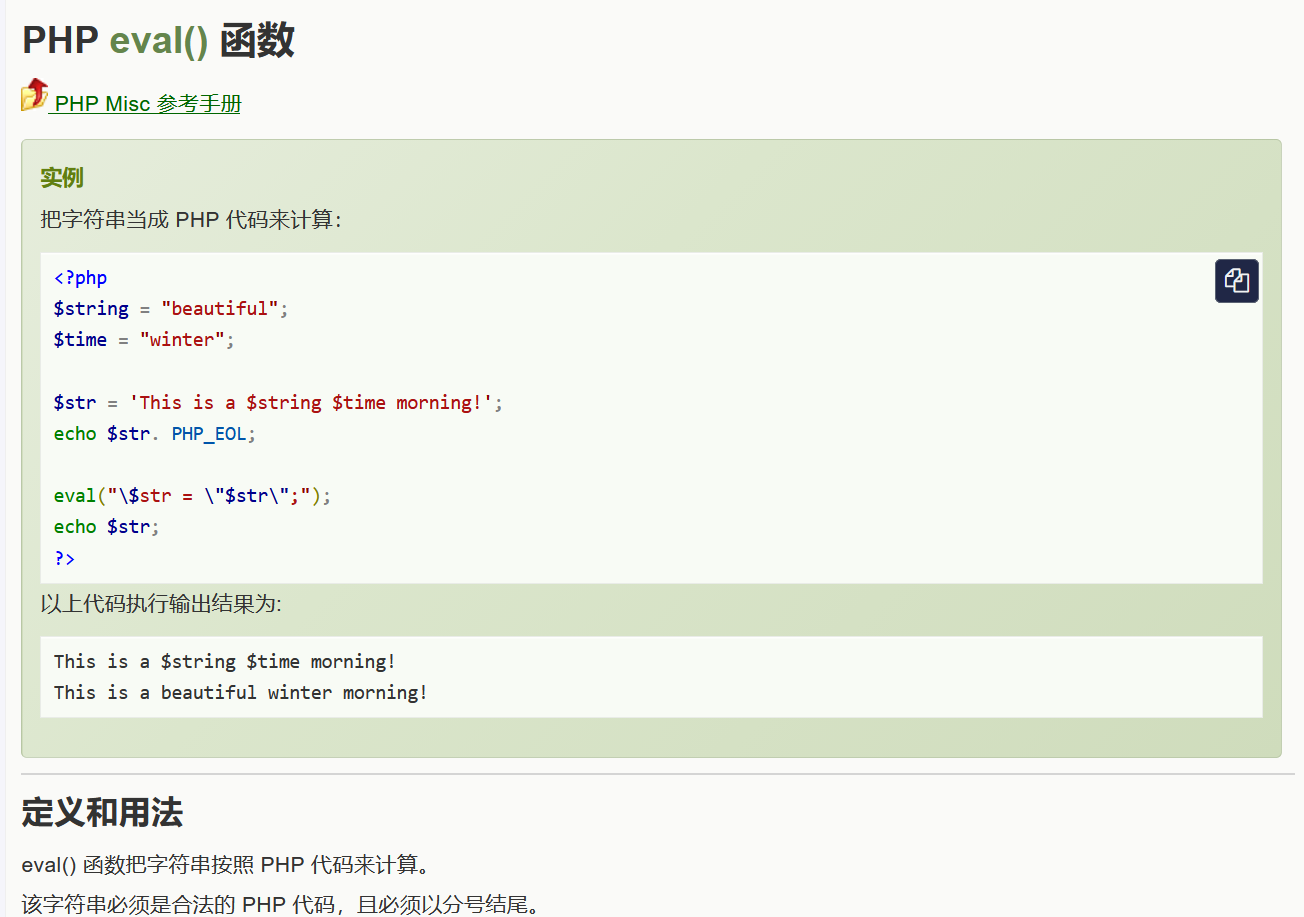Screen dimensions: 1304x917
Task: Click output line 'This is a $string $time morning!'
Action: click(225, 662)
